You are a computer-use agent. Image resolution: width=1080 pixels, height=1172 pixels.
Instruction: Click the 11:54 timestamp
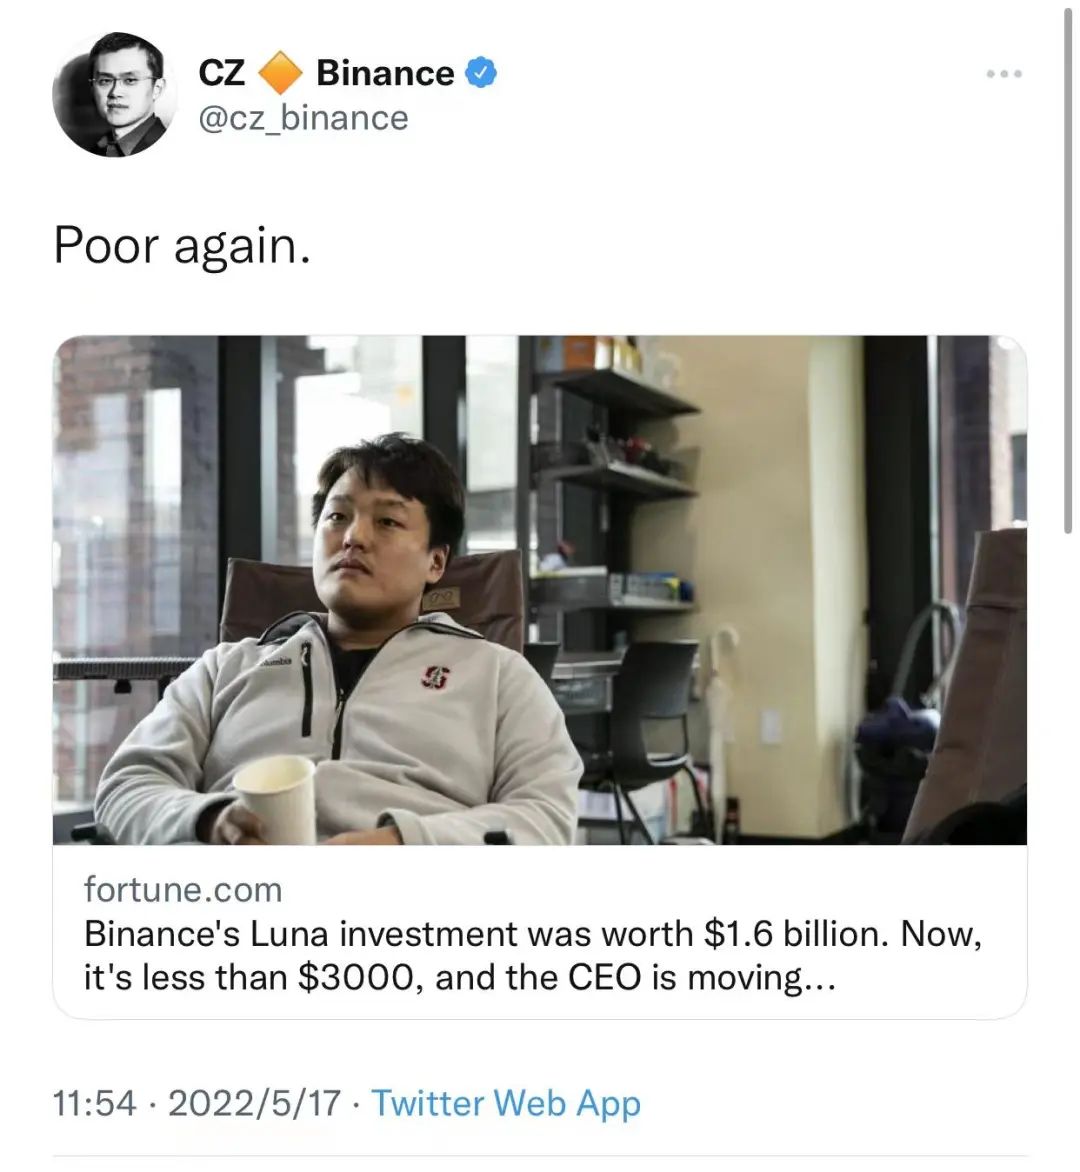(x=95, y=1103)
